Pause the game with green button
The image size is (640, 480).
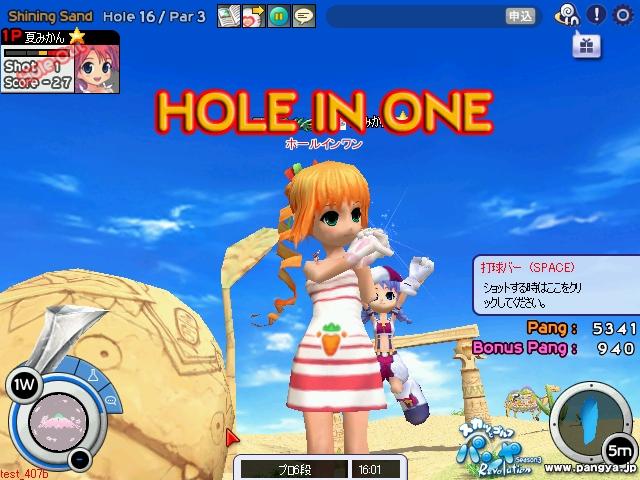[279, 16]
